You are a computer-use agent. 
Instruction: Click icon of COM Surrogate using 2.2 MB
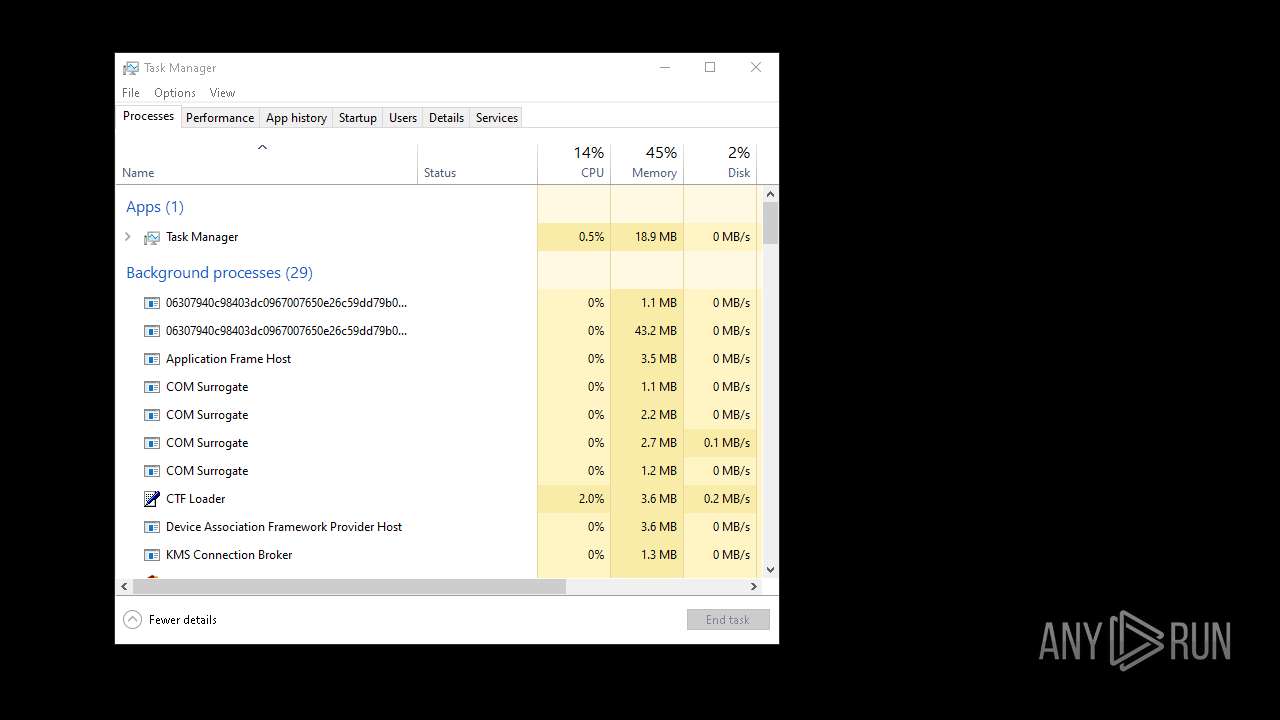point(152,415)
